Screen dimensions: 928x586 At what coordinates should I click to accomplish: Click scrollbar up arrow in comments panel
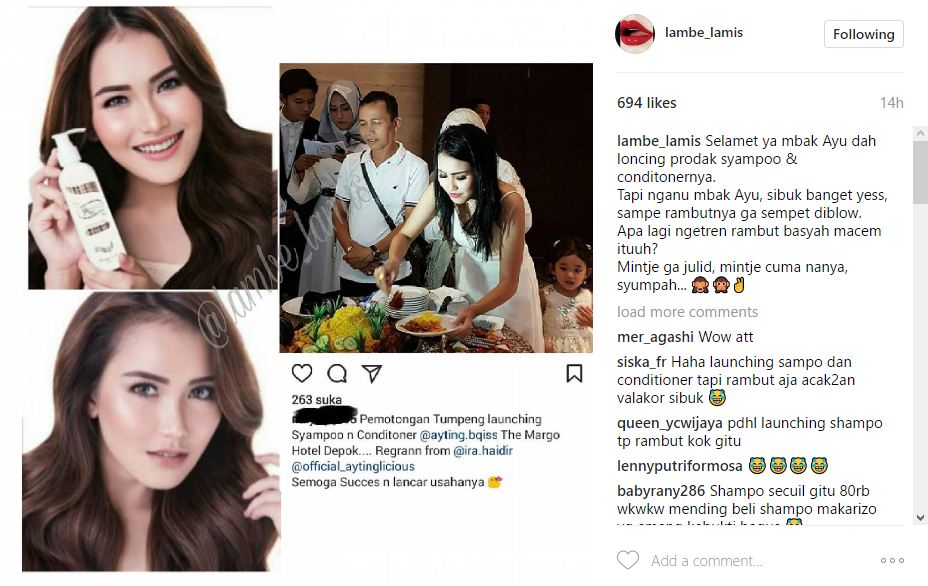click(x=920, y=133)
